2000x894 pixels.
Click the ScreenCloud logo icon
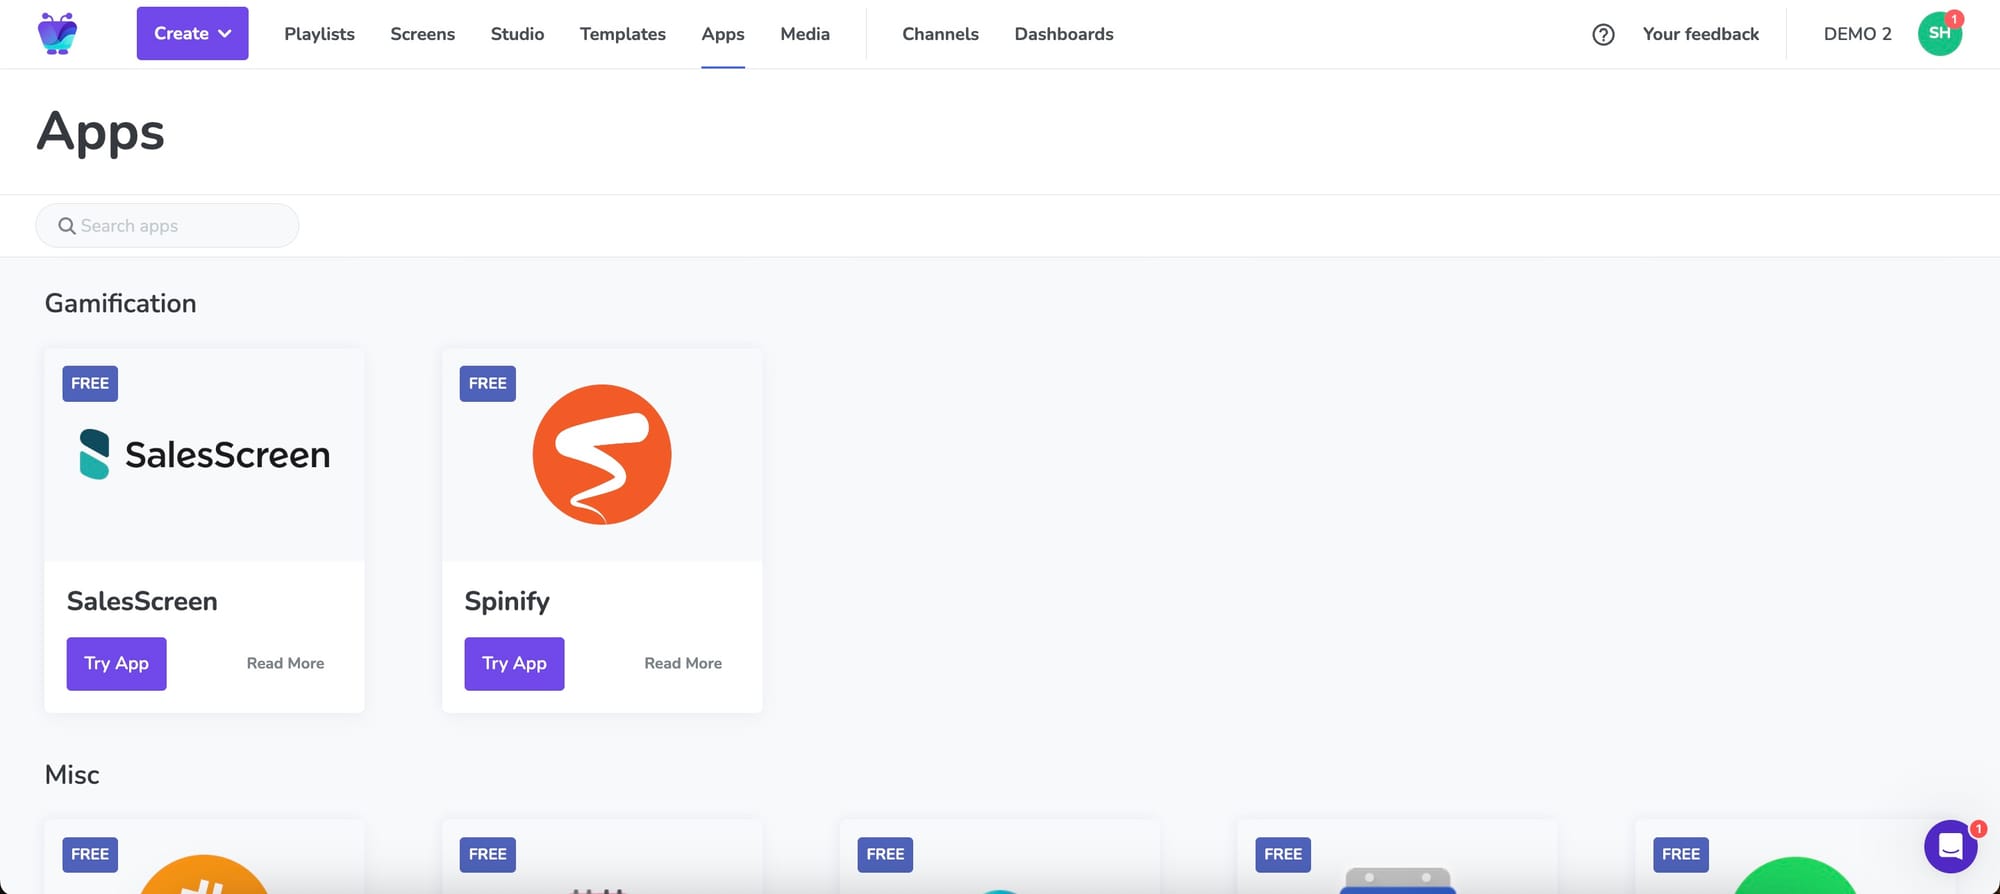[57, 33]
